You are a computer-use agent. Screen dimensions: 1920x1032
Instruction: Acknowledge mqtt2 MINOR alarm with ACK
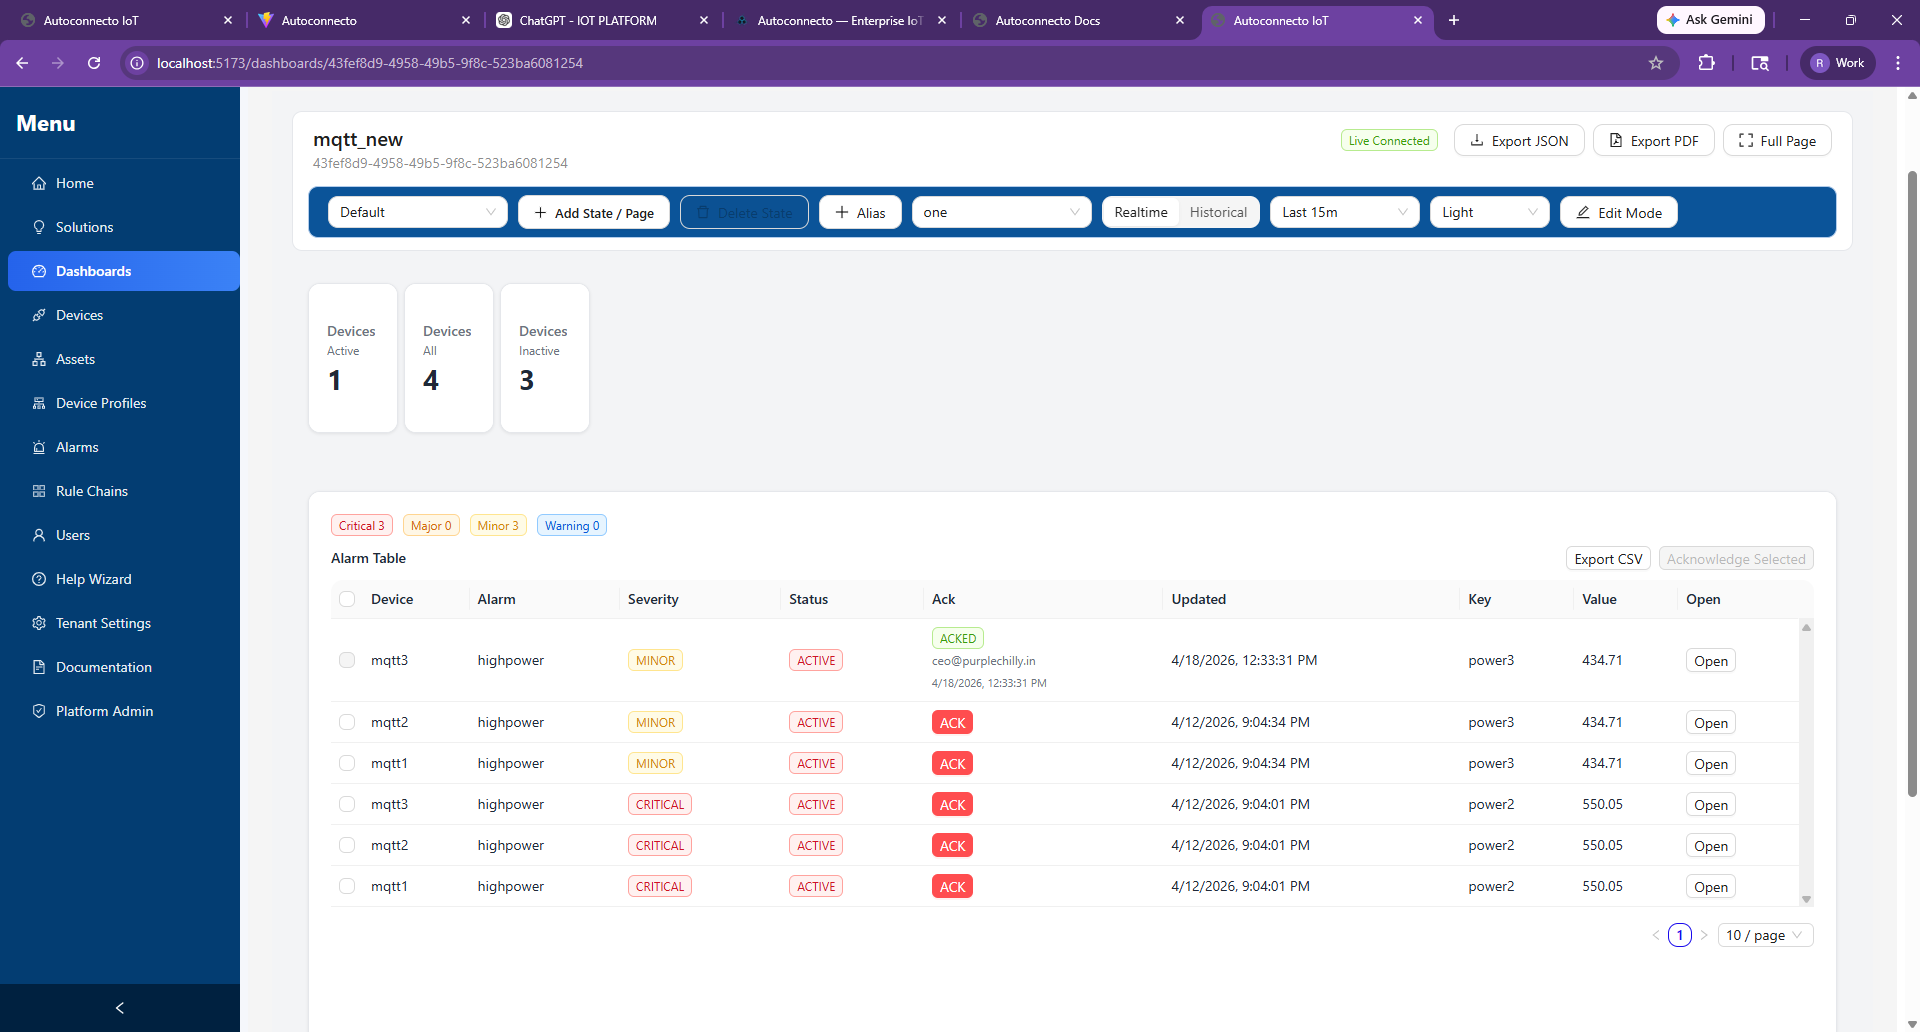click(952, 722)
